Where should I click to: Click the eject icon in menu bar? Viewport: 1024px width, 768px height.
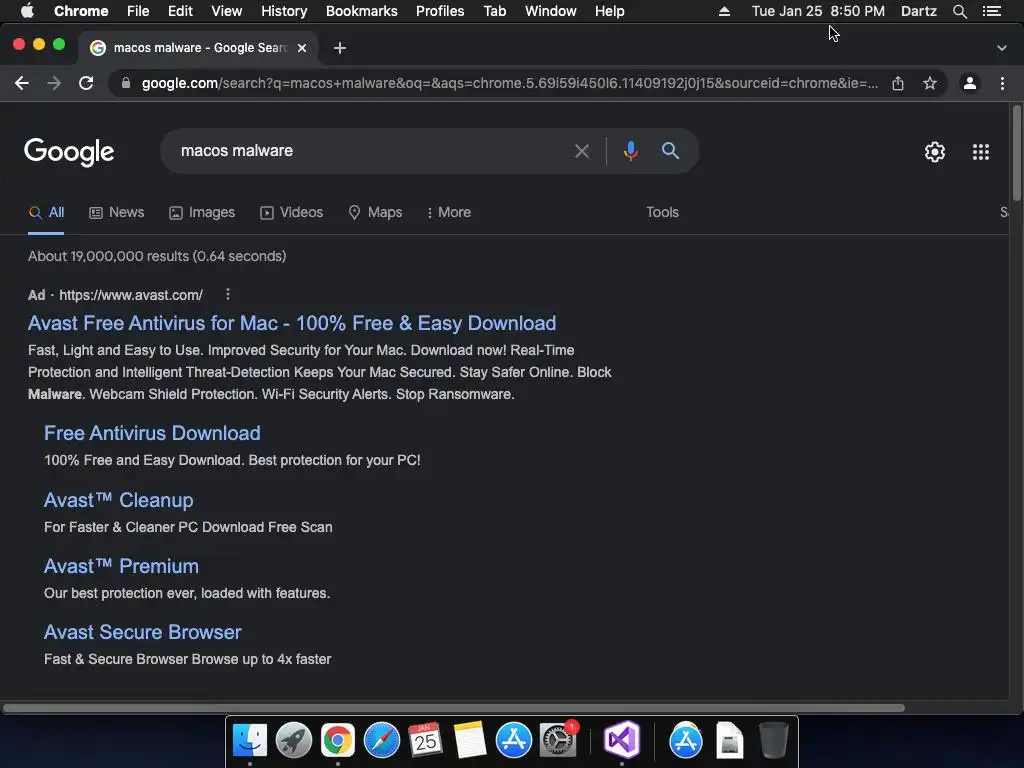724,11
